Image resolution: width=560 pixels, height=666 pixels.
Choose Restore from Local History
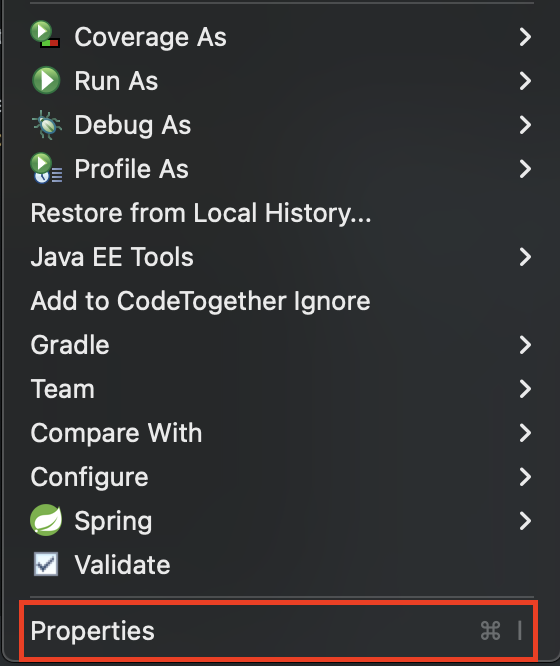201,213
